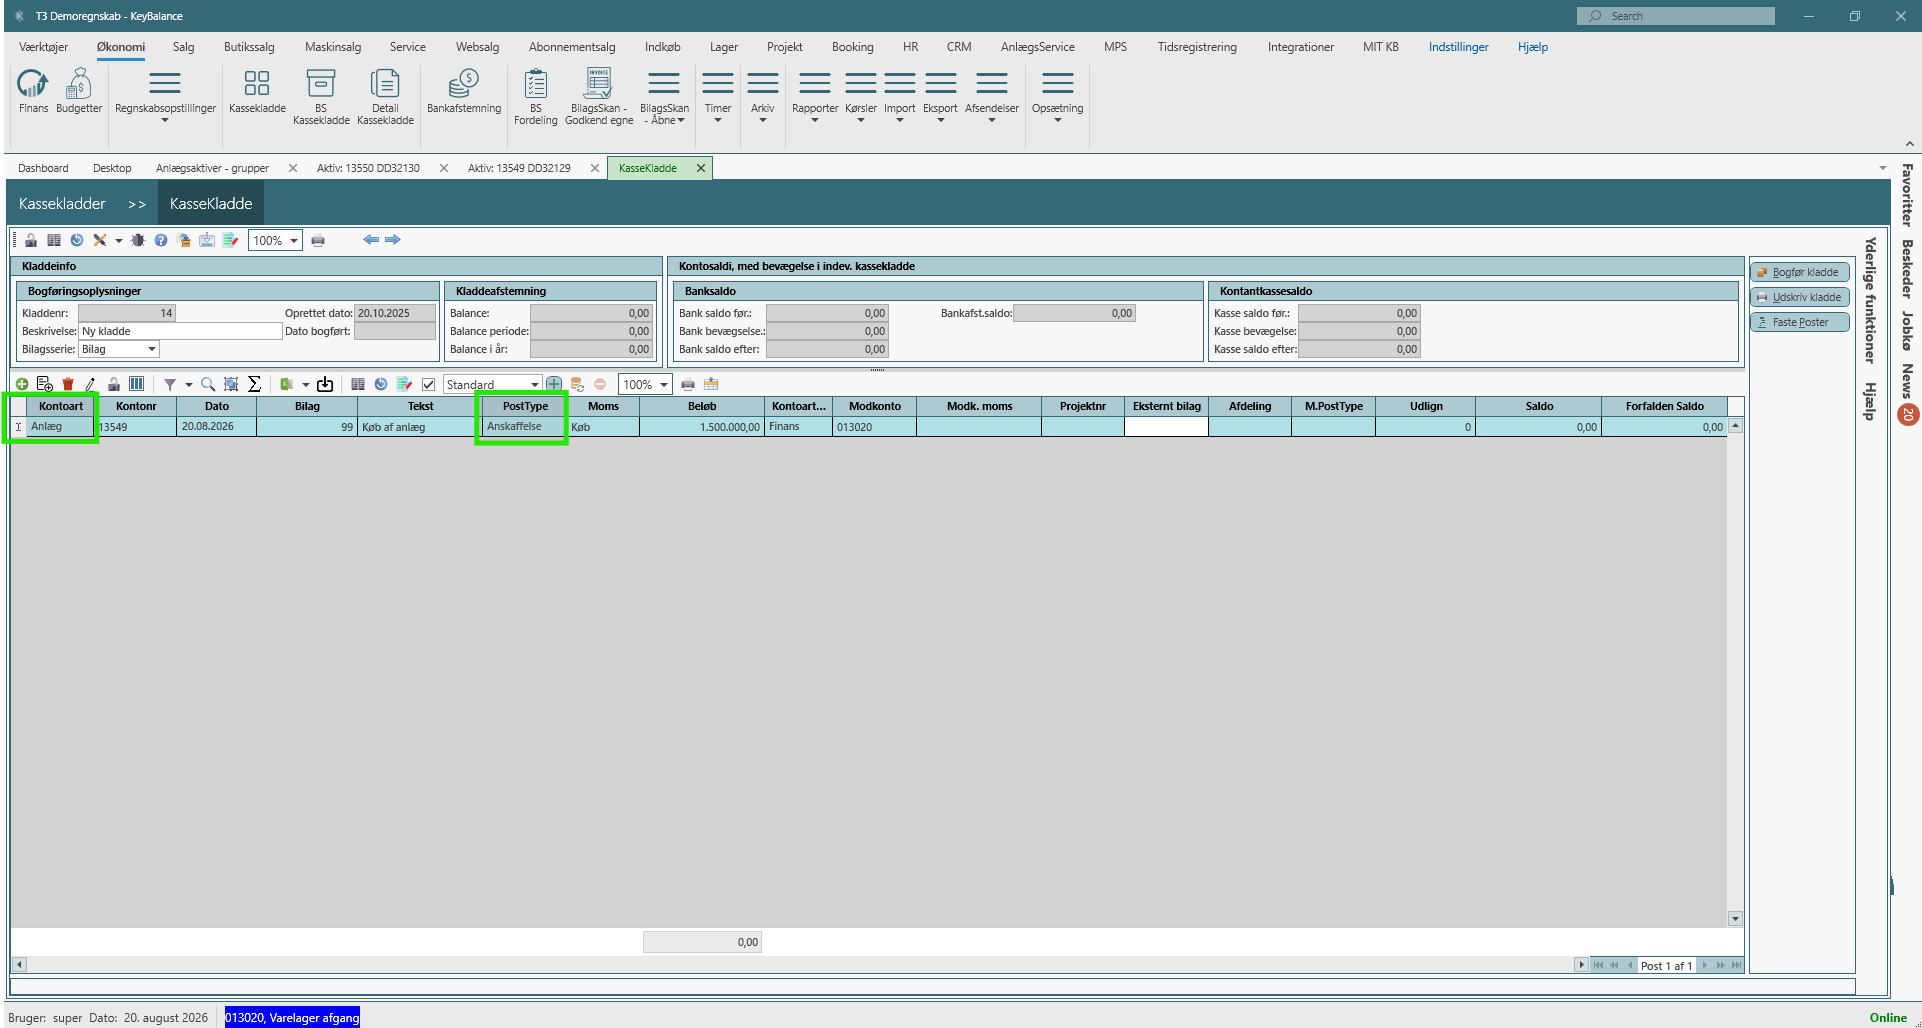The height and width of the screenshot is (1028, 1922).
Task: Open the Kasseklade ribbon icon
Action: 257,91
